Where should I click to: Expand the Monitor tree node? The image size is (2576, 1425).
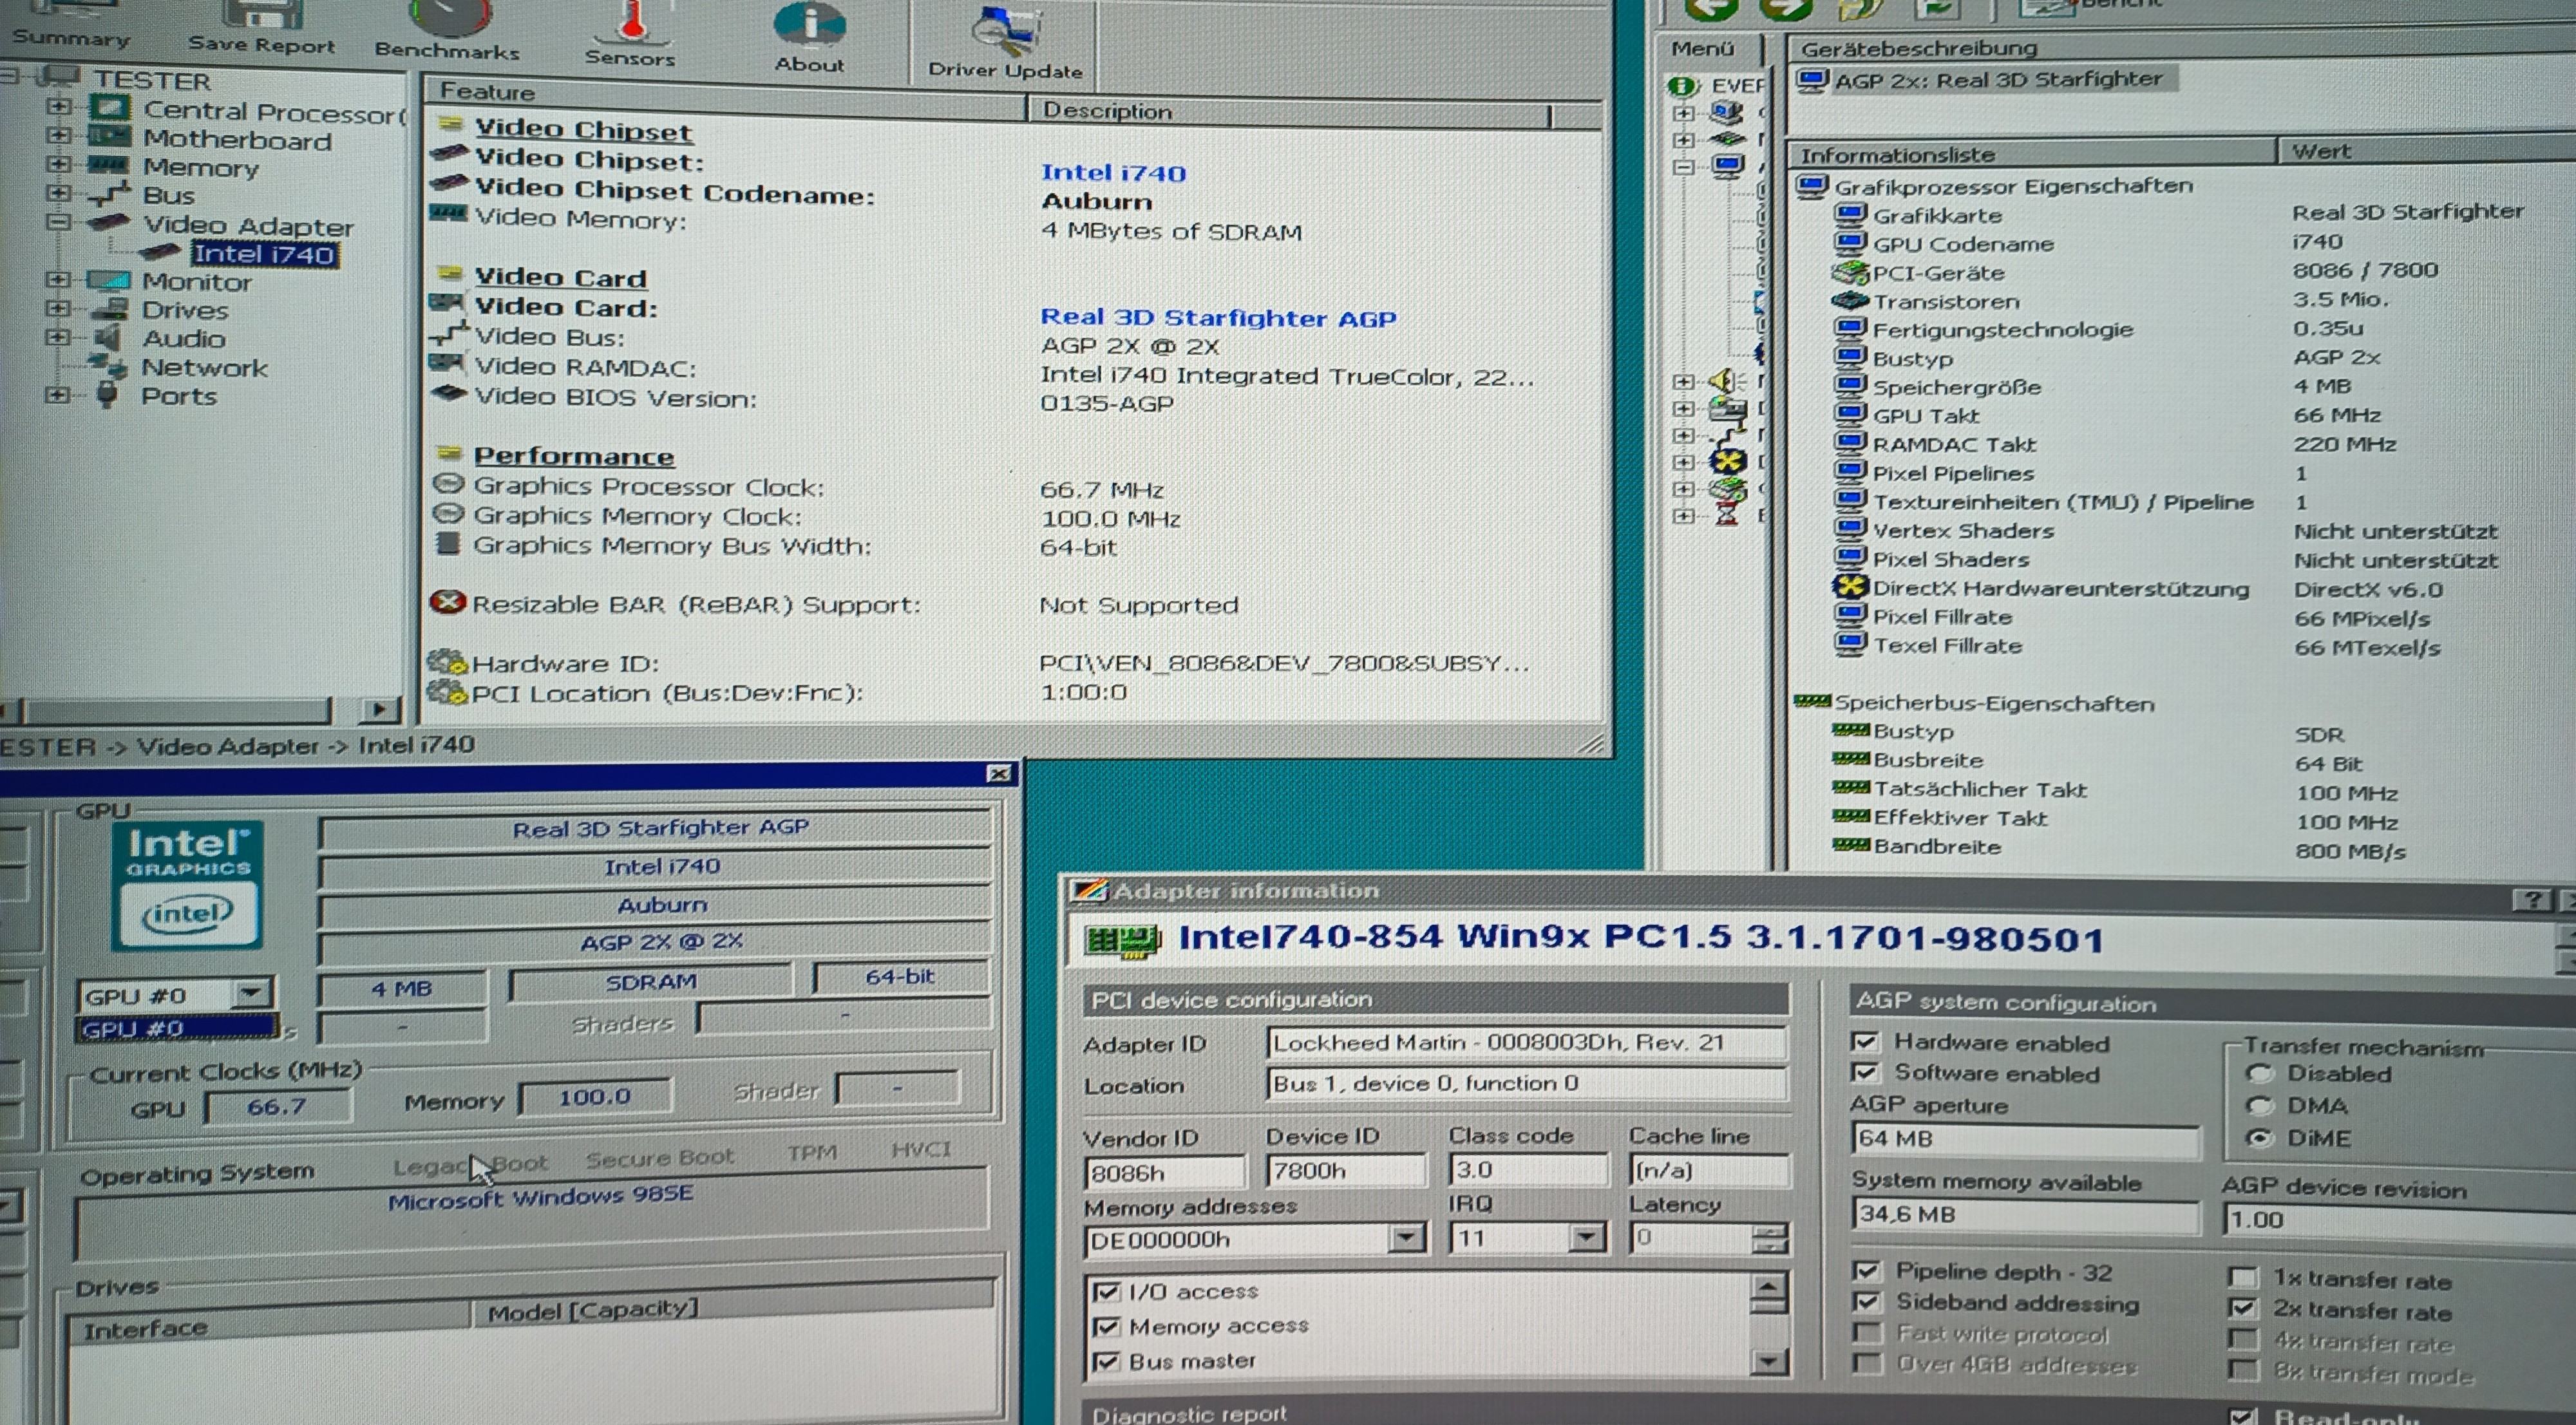(x=58, y=280)
